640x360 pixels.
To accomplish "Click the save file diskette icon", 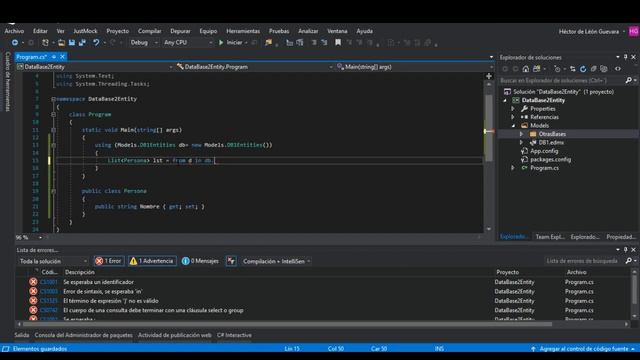I will [72, 42].
